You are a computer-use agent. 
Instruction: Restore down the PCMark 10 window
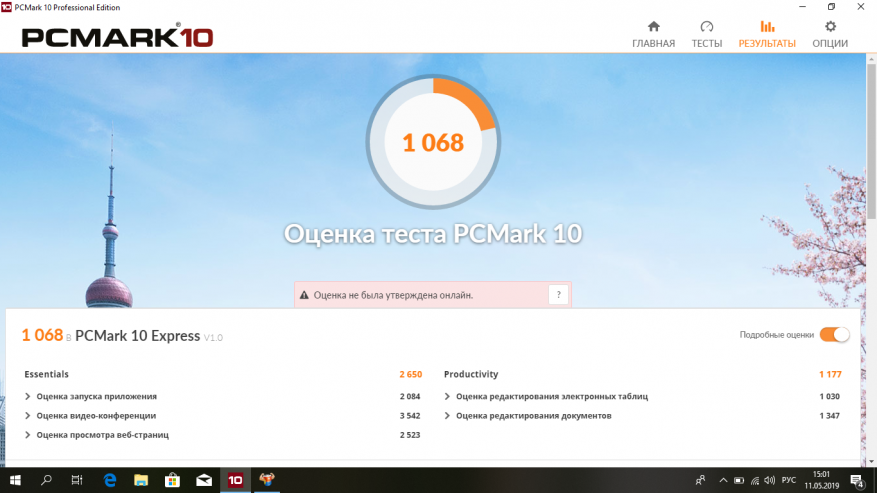click(x=831, y=7)
